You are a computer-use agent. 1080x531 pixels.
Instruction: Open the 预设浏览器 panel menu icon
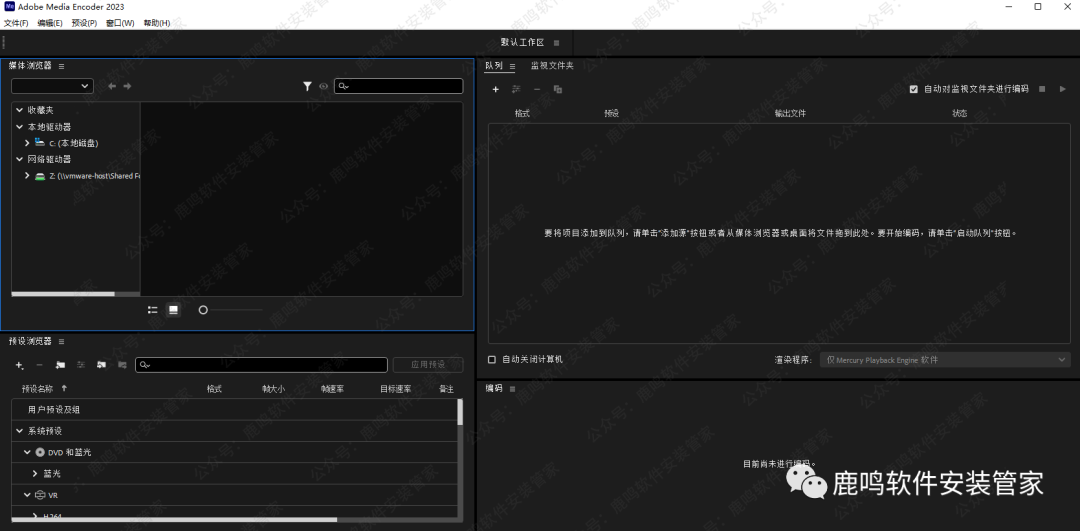[61, 342]
